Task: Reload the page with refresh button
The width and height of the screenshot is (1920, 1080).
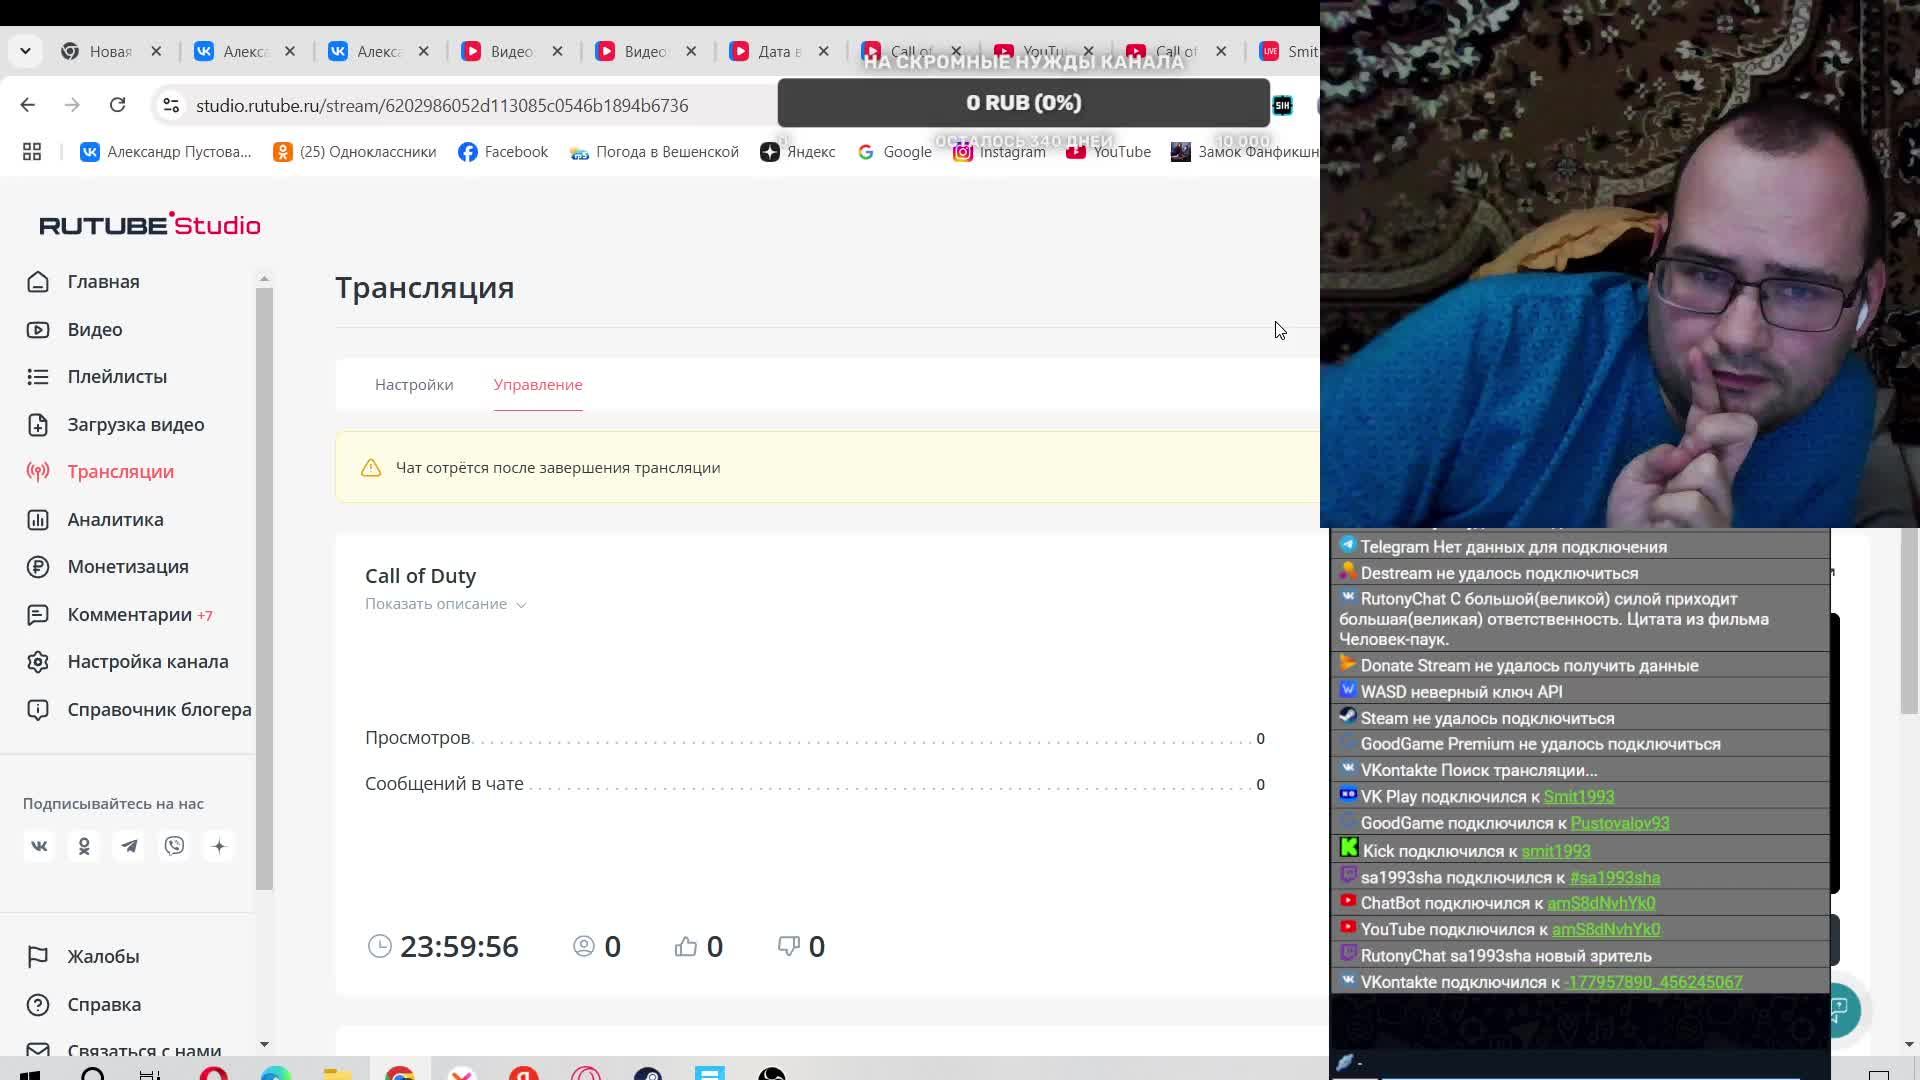Action: point(117,105)
